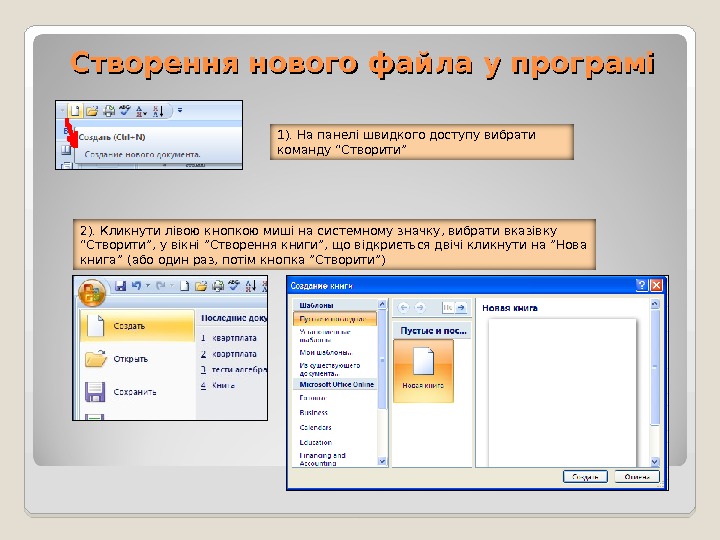Screen dimensions: 720x540
Task: Select Открыть in the Office menu
Action: pos(137,359)
